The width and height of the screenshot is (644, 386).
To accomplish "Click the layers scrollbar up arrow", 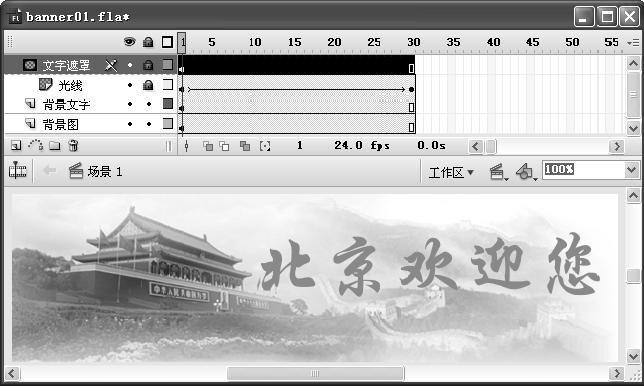I will (633, 63).
